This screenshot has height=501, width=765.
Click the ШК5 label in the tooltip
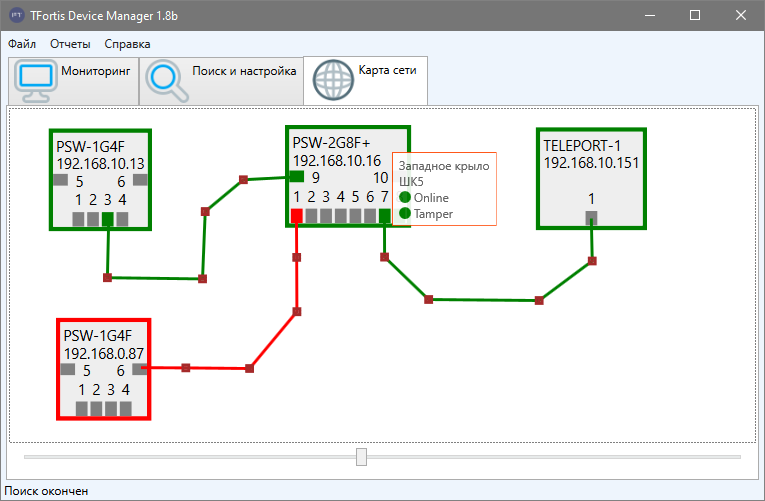click(411, 182)
